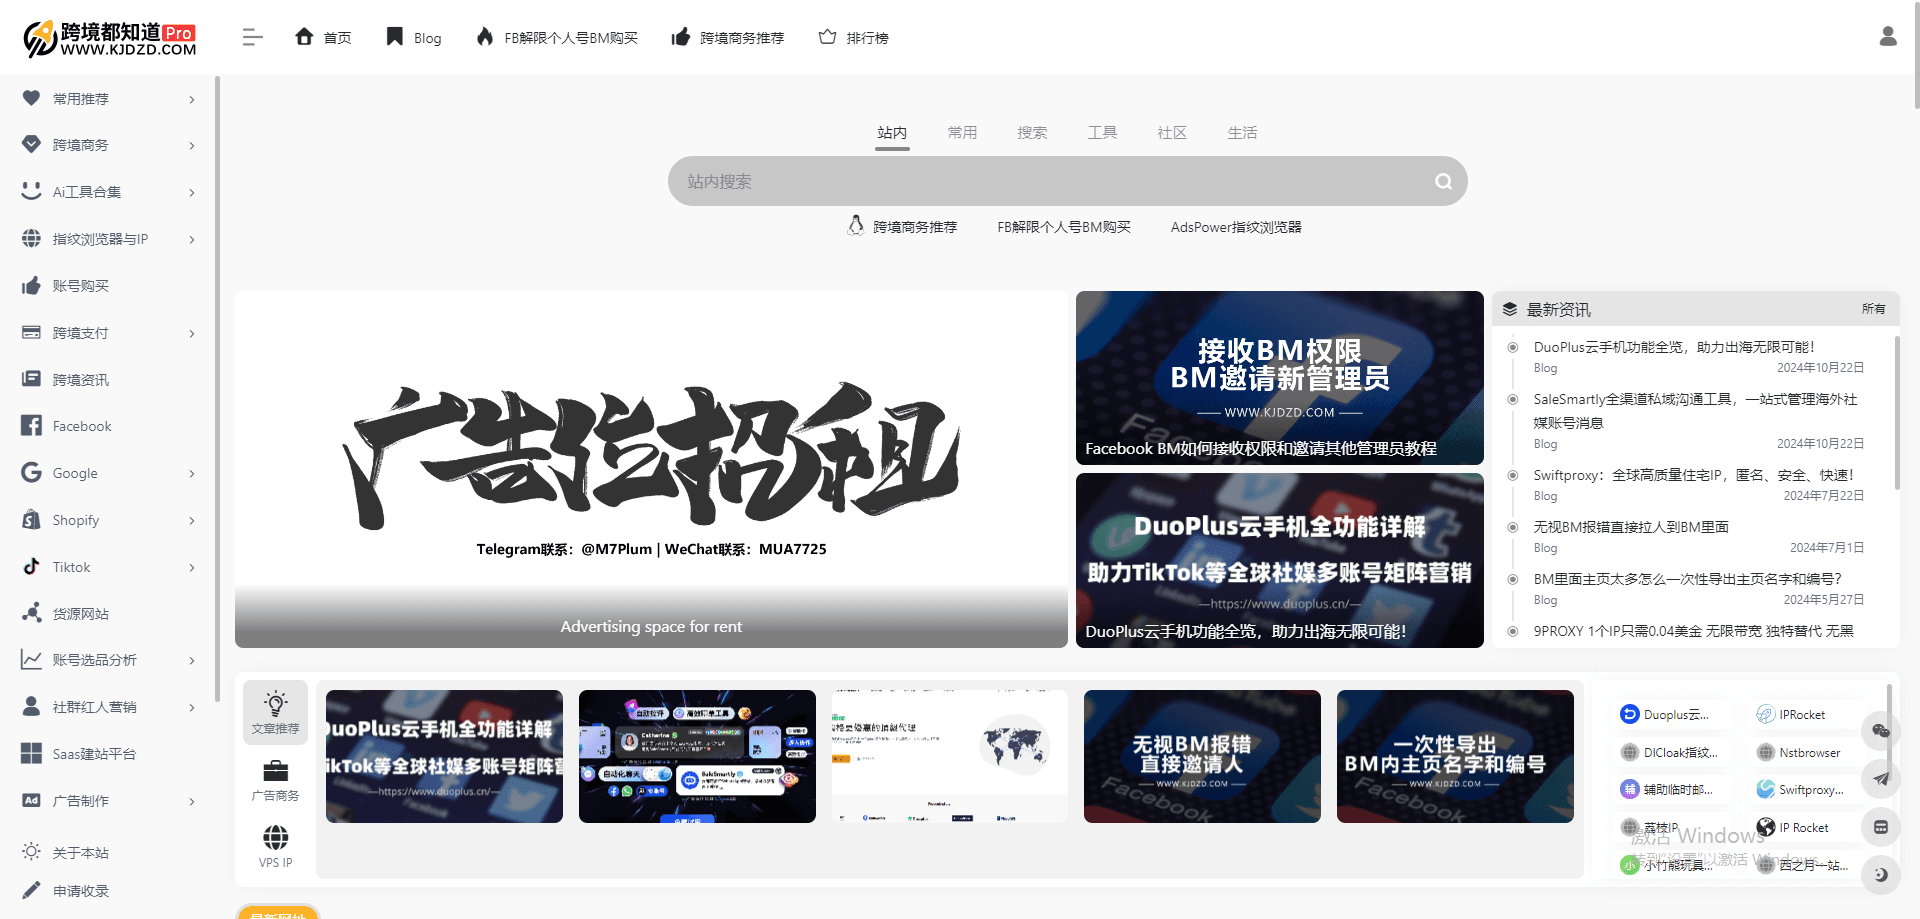Open AdsPower指纹浏览器 quick link
Viewport: 1920px width, 919px height.
(x=1236, y=227)
